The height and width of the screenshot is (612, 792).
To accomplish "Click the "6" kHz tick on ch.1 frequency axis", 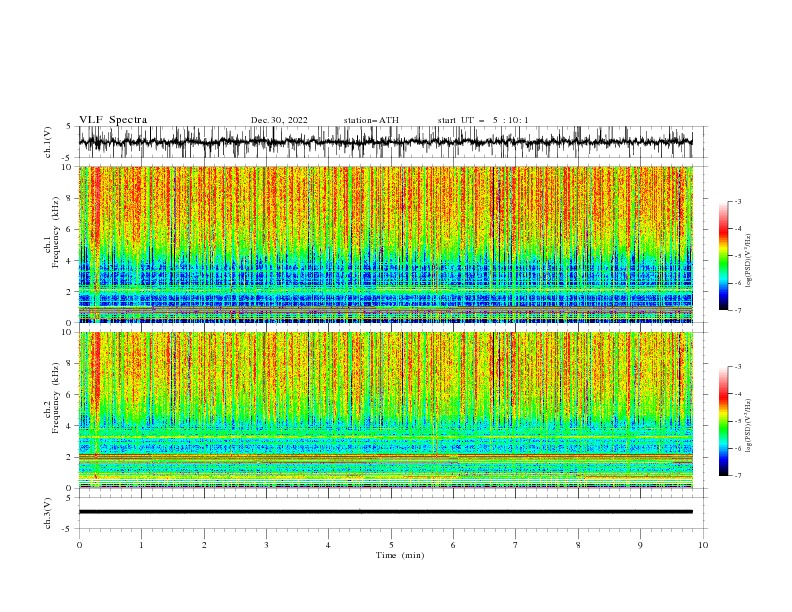I will [71, 229].
